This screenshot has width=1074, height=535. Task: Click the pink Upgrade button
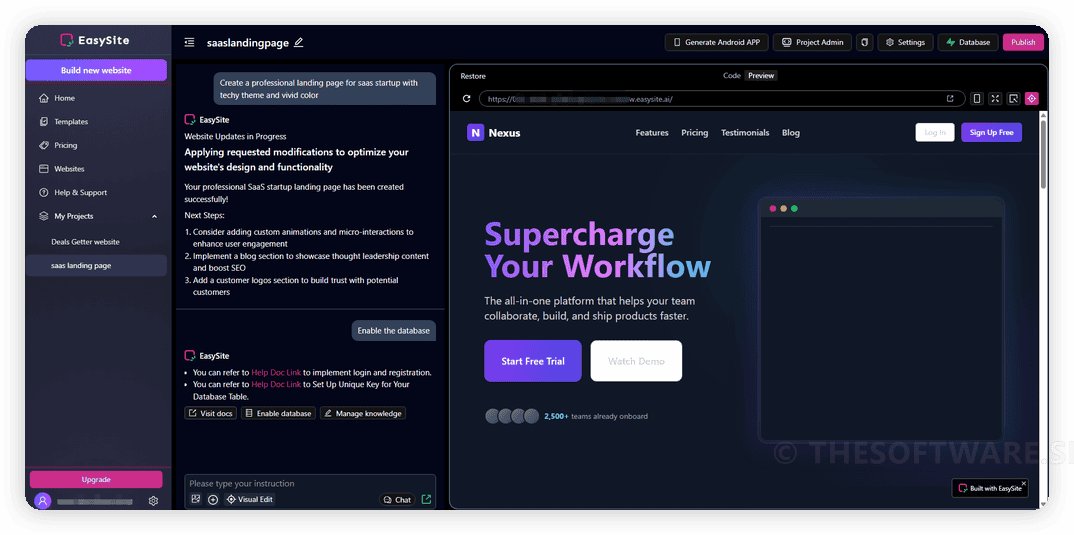point(96,480)
